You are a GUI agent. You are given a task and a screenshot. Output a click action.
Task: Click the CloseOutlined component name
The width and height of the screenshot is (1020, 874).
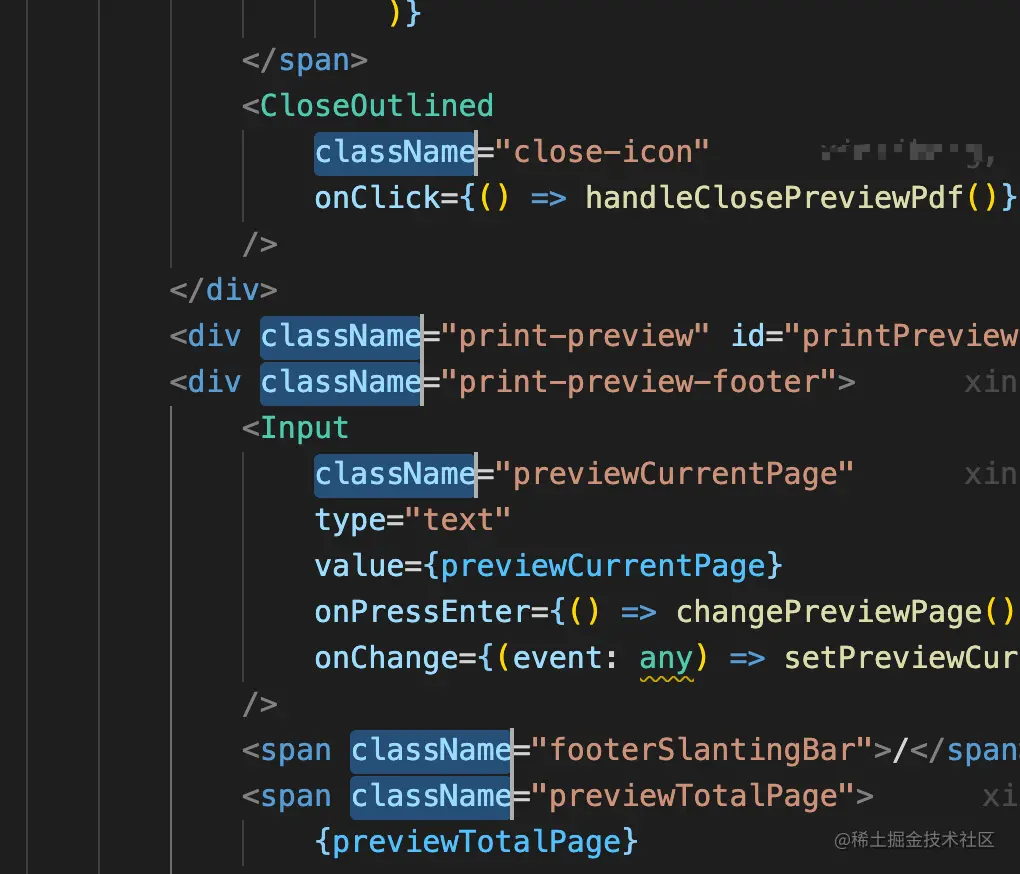coord(376,106)
